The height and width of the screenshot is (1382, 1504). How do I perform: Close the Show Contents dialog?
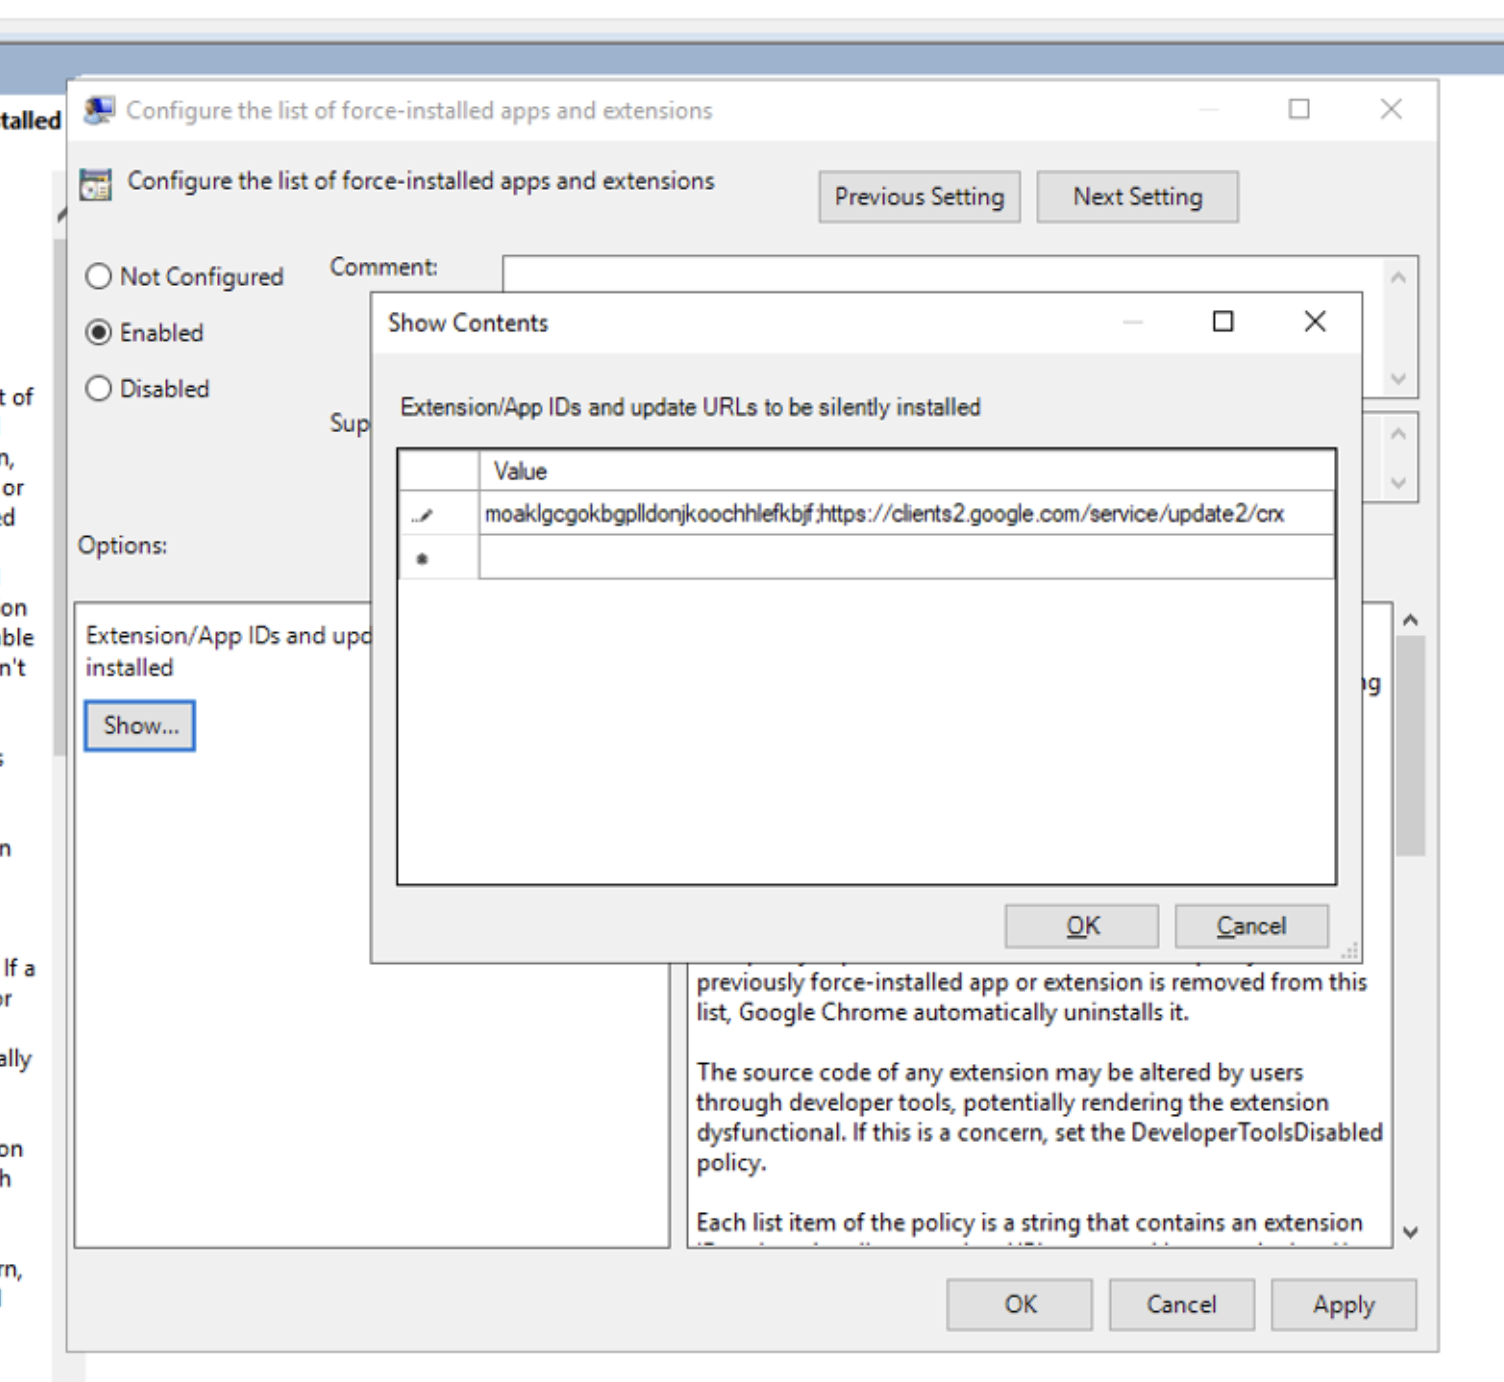tap(1314, 322)
